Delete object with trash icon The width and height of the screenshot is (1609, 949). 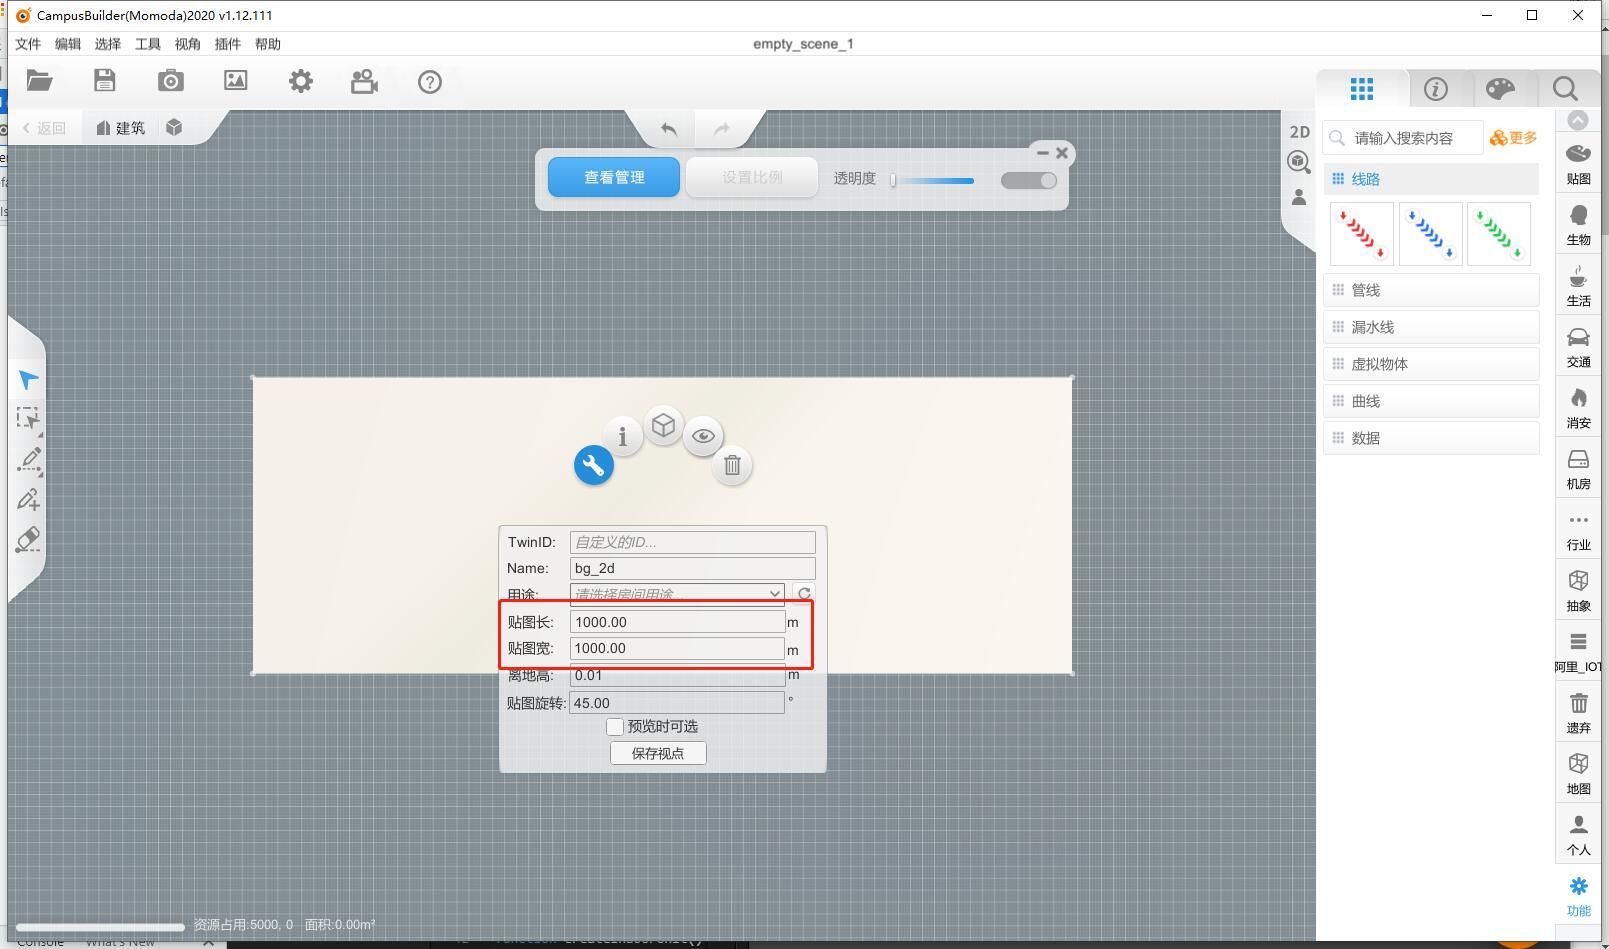pos(732,465)
